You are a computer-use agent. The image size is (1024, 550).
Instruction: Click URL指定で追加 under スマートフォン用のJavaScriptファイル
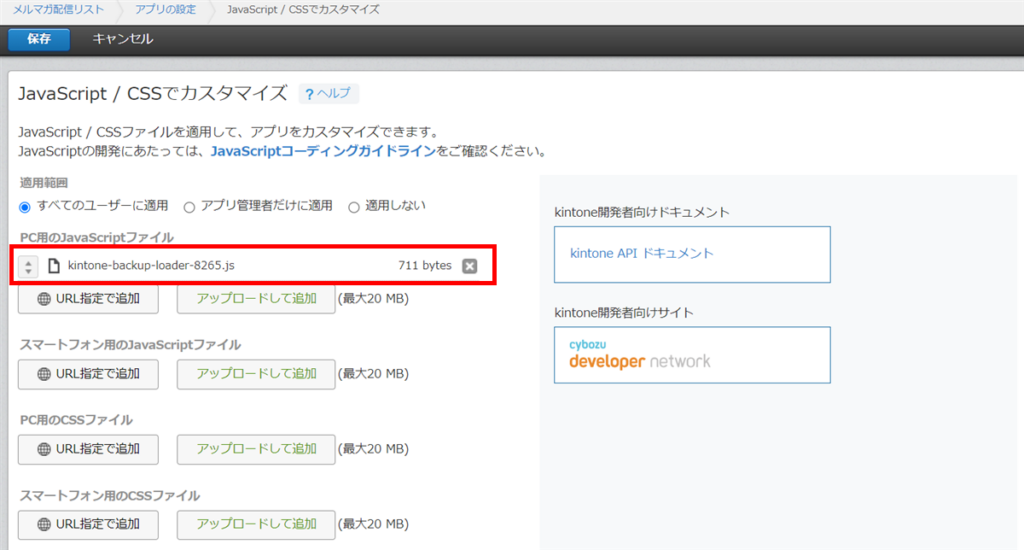(88, 374)
